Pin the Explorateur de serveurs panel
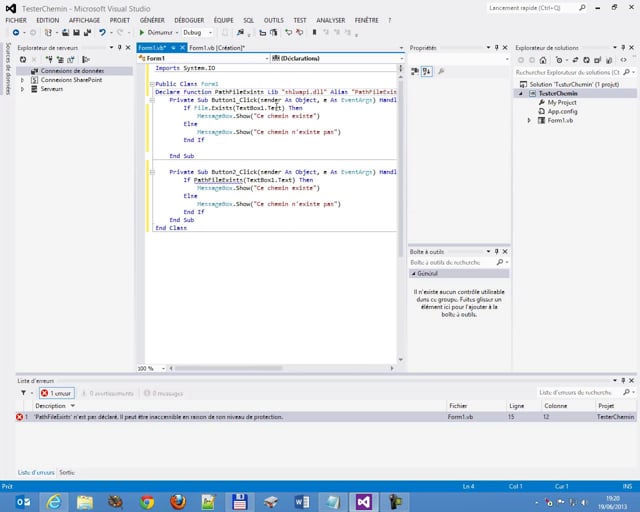 coord(120,48)
